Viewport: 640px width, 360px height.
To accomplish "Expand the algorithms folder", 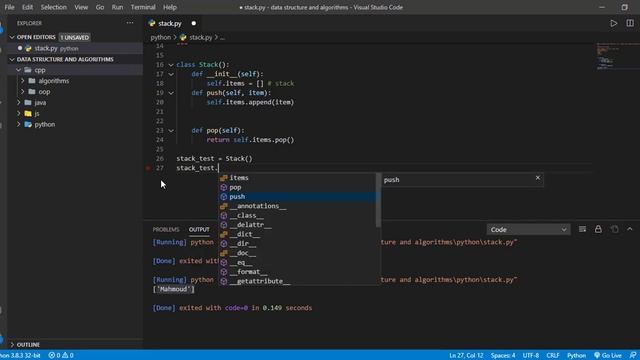I will (23, 81).
